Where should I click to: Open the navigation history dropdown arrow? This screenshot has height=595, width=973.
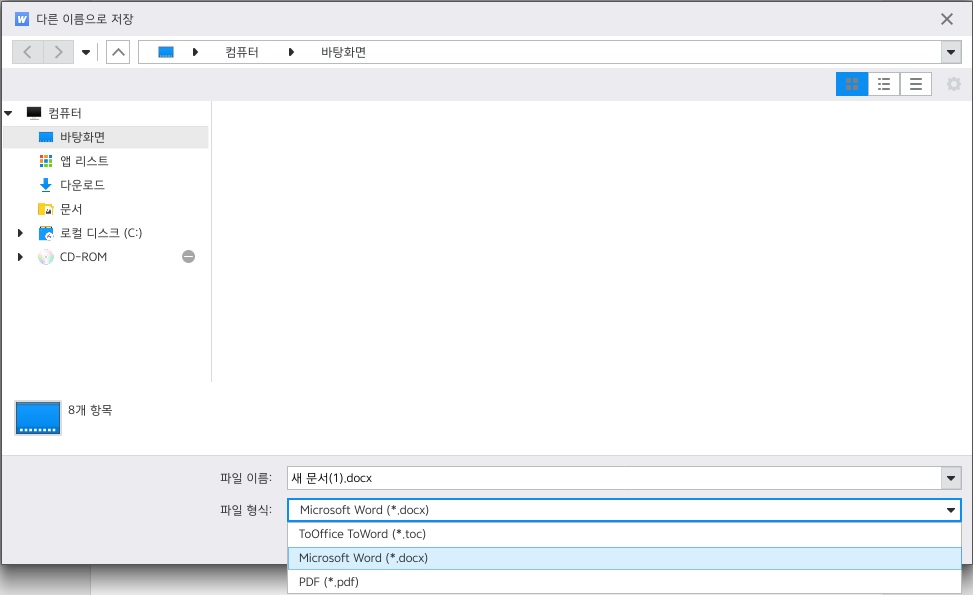(x=86, y=52)
